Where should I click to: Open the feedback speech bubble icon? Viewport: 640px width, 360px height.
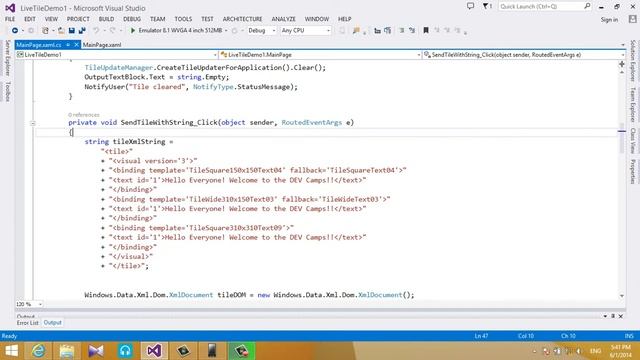coord(470,7)
